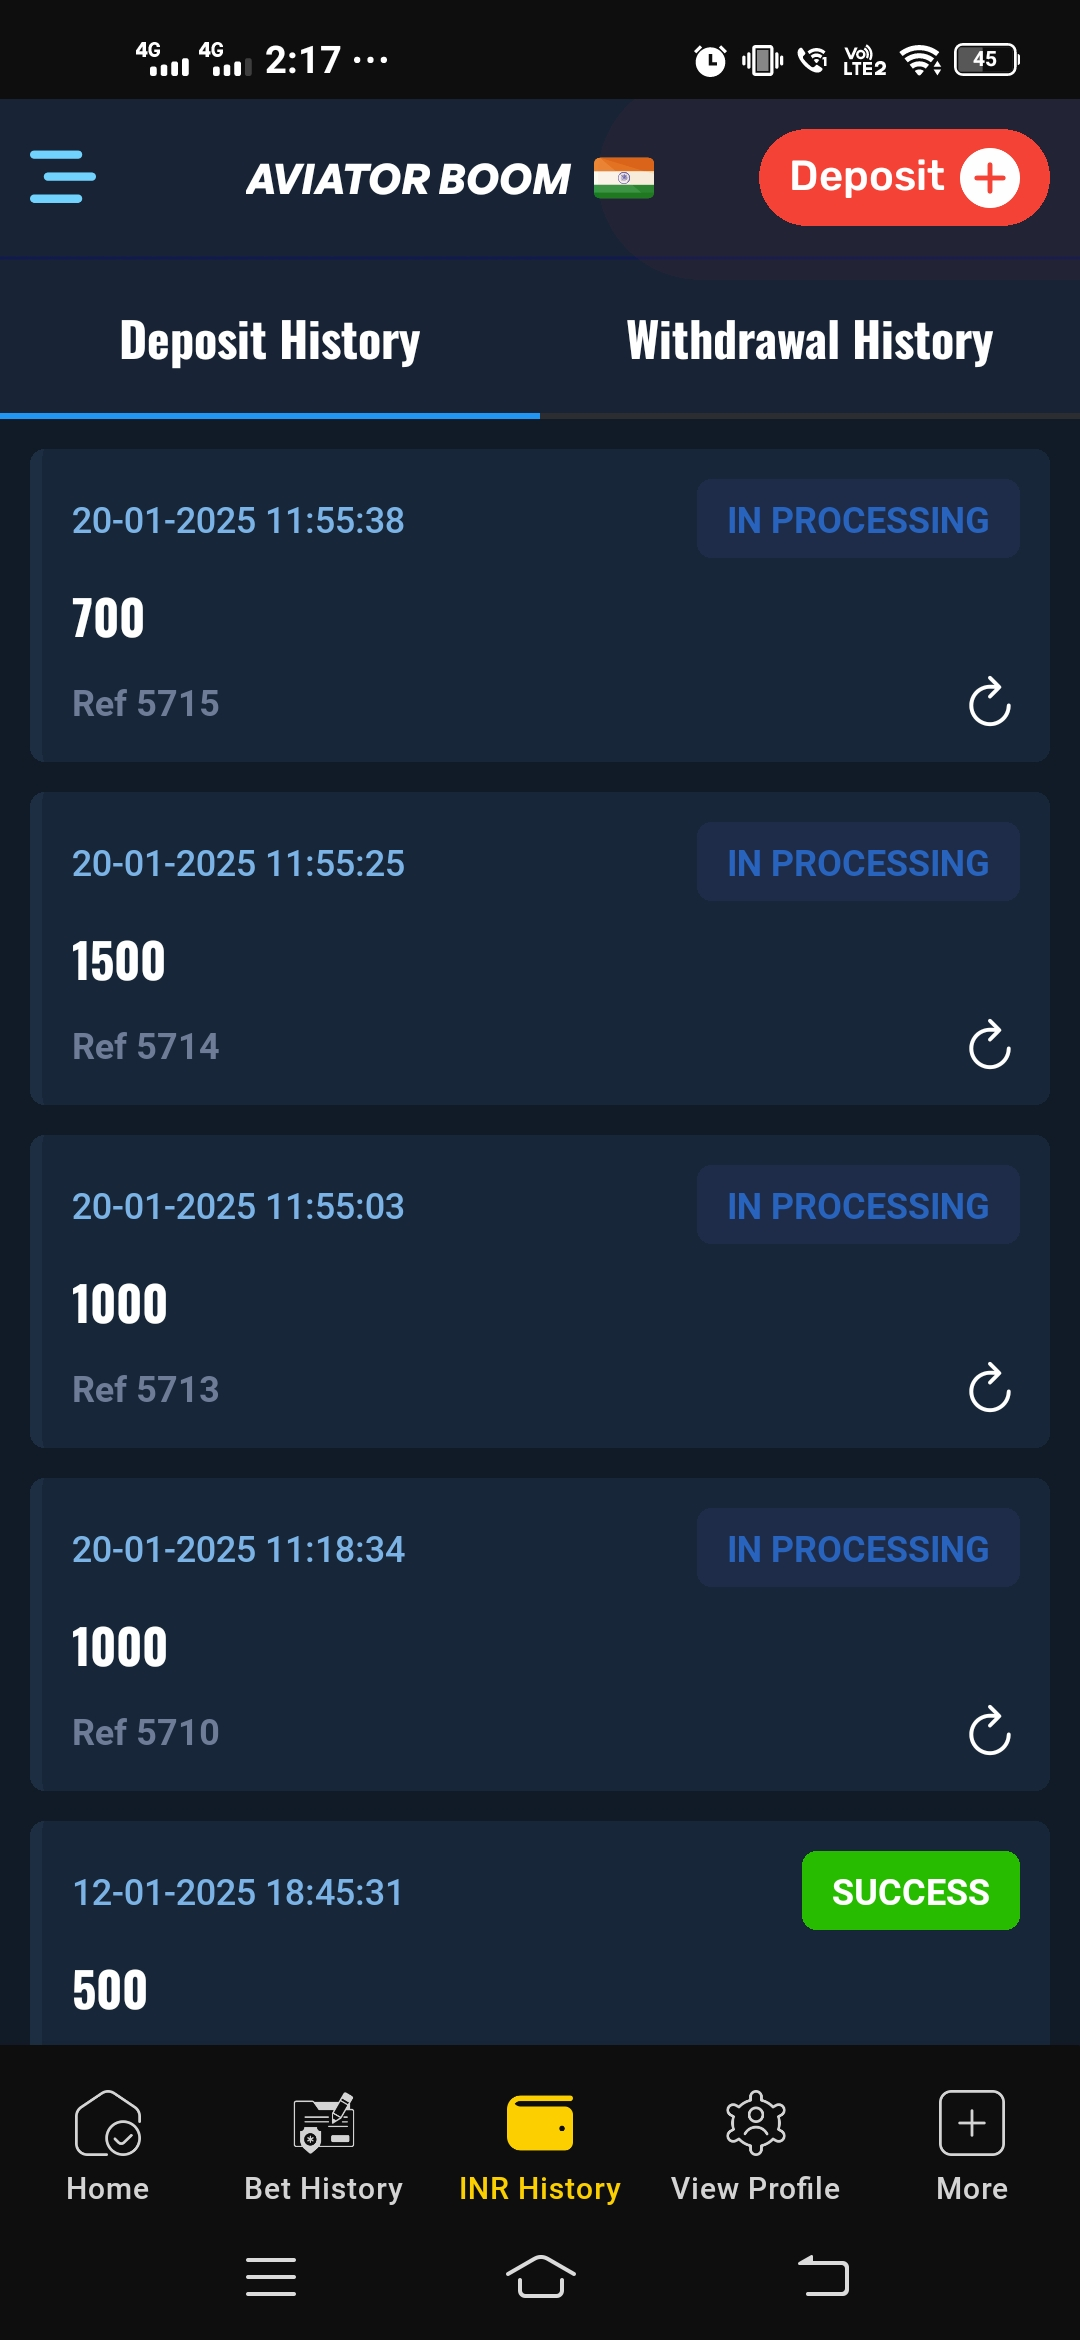Expand the More menu

(972, 2147)
